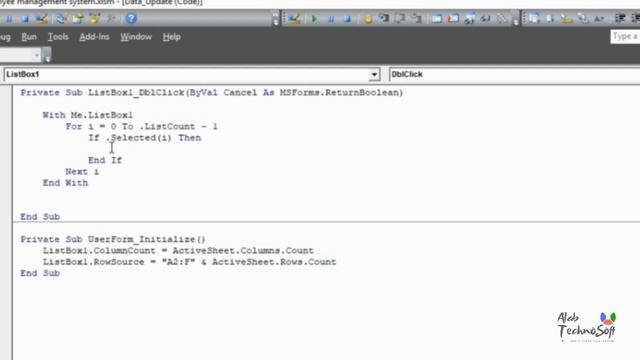Click the Step Into icon
Image resolution: width=640 pixels, height=360 pixels.
(384, 18)
